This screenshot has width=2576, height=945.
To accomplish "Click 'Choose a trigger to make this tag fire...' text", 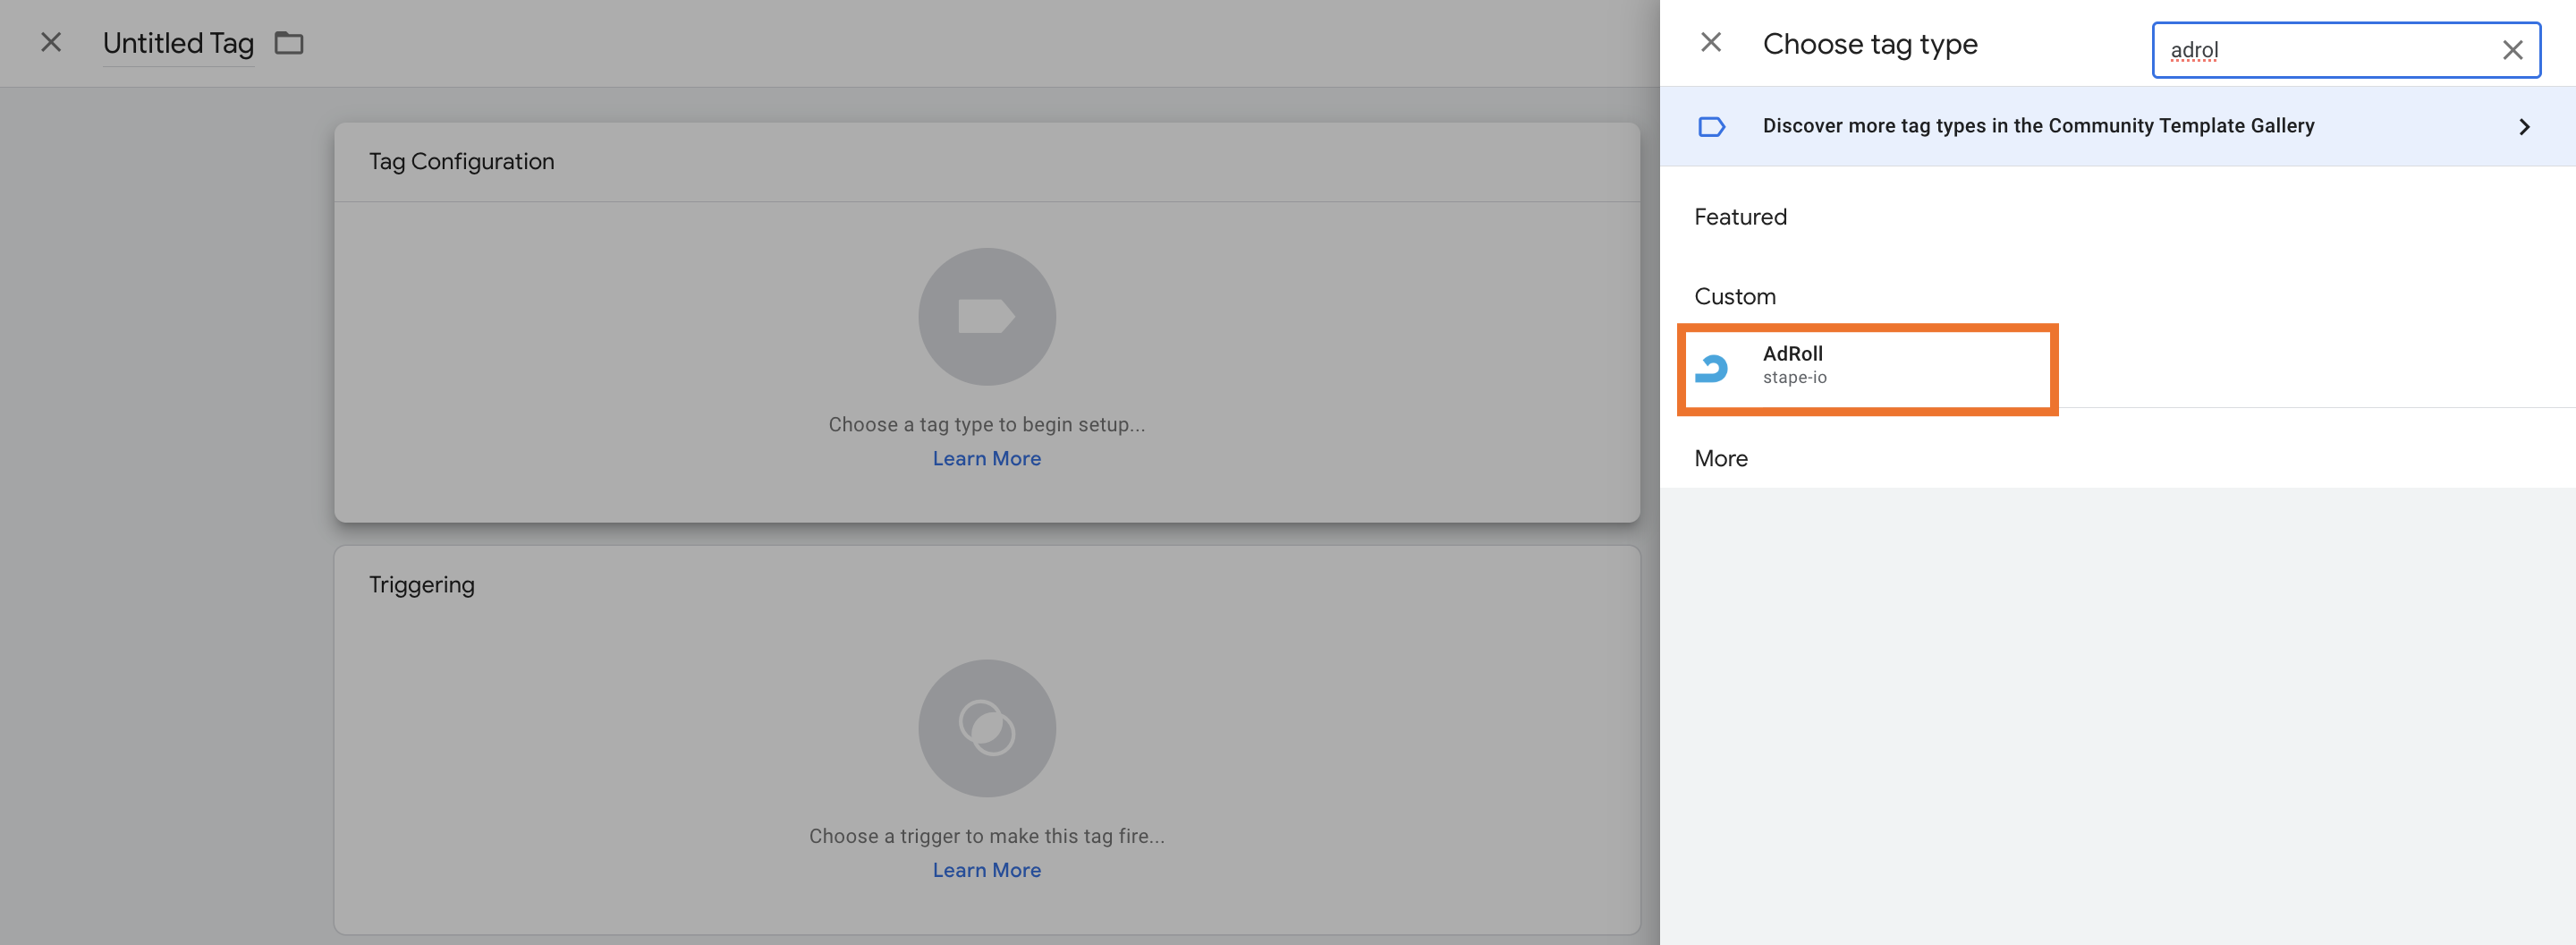I will coord(986,836).
